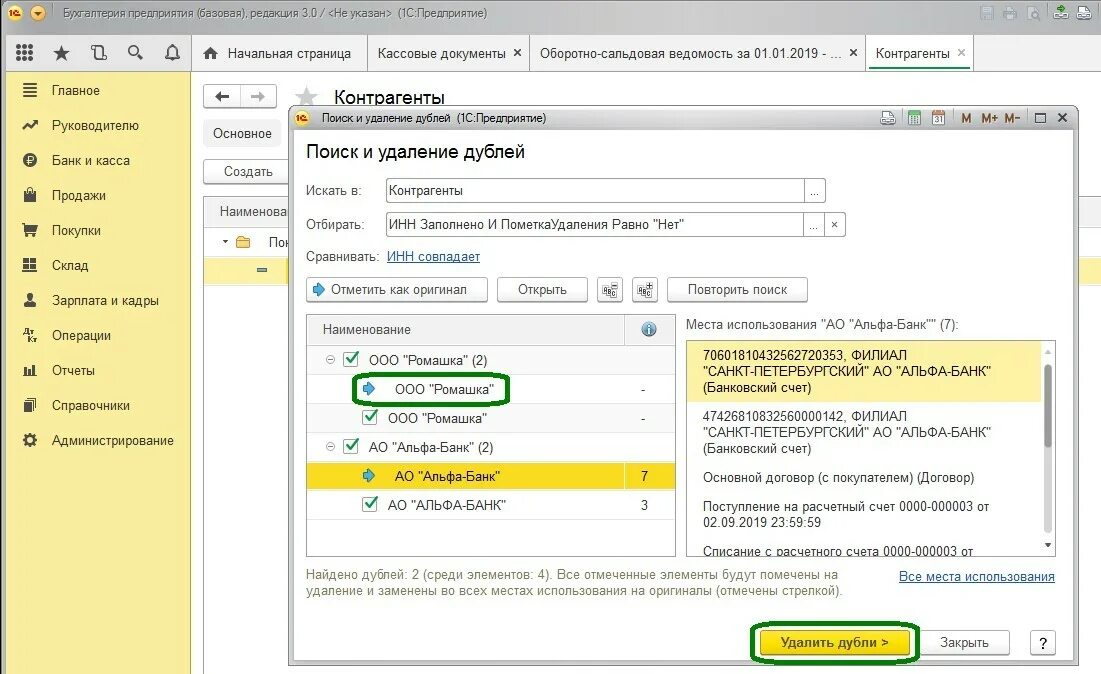Close the Оборотно-сальдовая ведомость tab
Viewport: 1101px width, 674px height.
(x=853, y=53)
